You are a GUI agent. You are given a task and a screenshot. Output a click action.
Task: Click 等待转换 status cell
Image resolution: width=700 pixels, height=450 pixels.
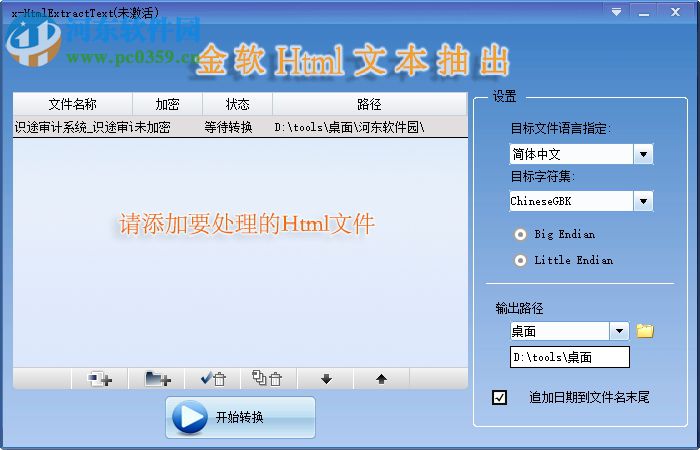click(228, 128)
